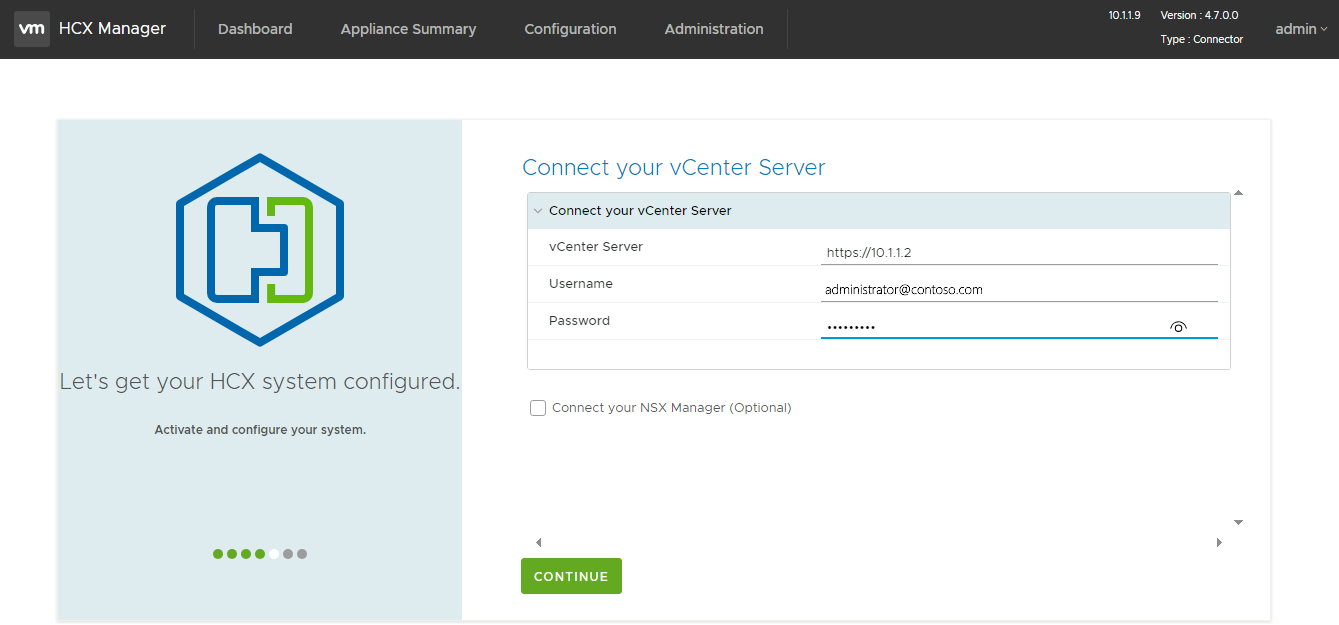Screen dimensions: 1339x625
Task: Click the Type : Connector text
Action: pyautogui.click(x=1202, y=39)
